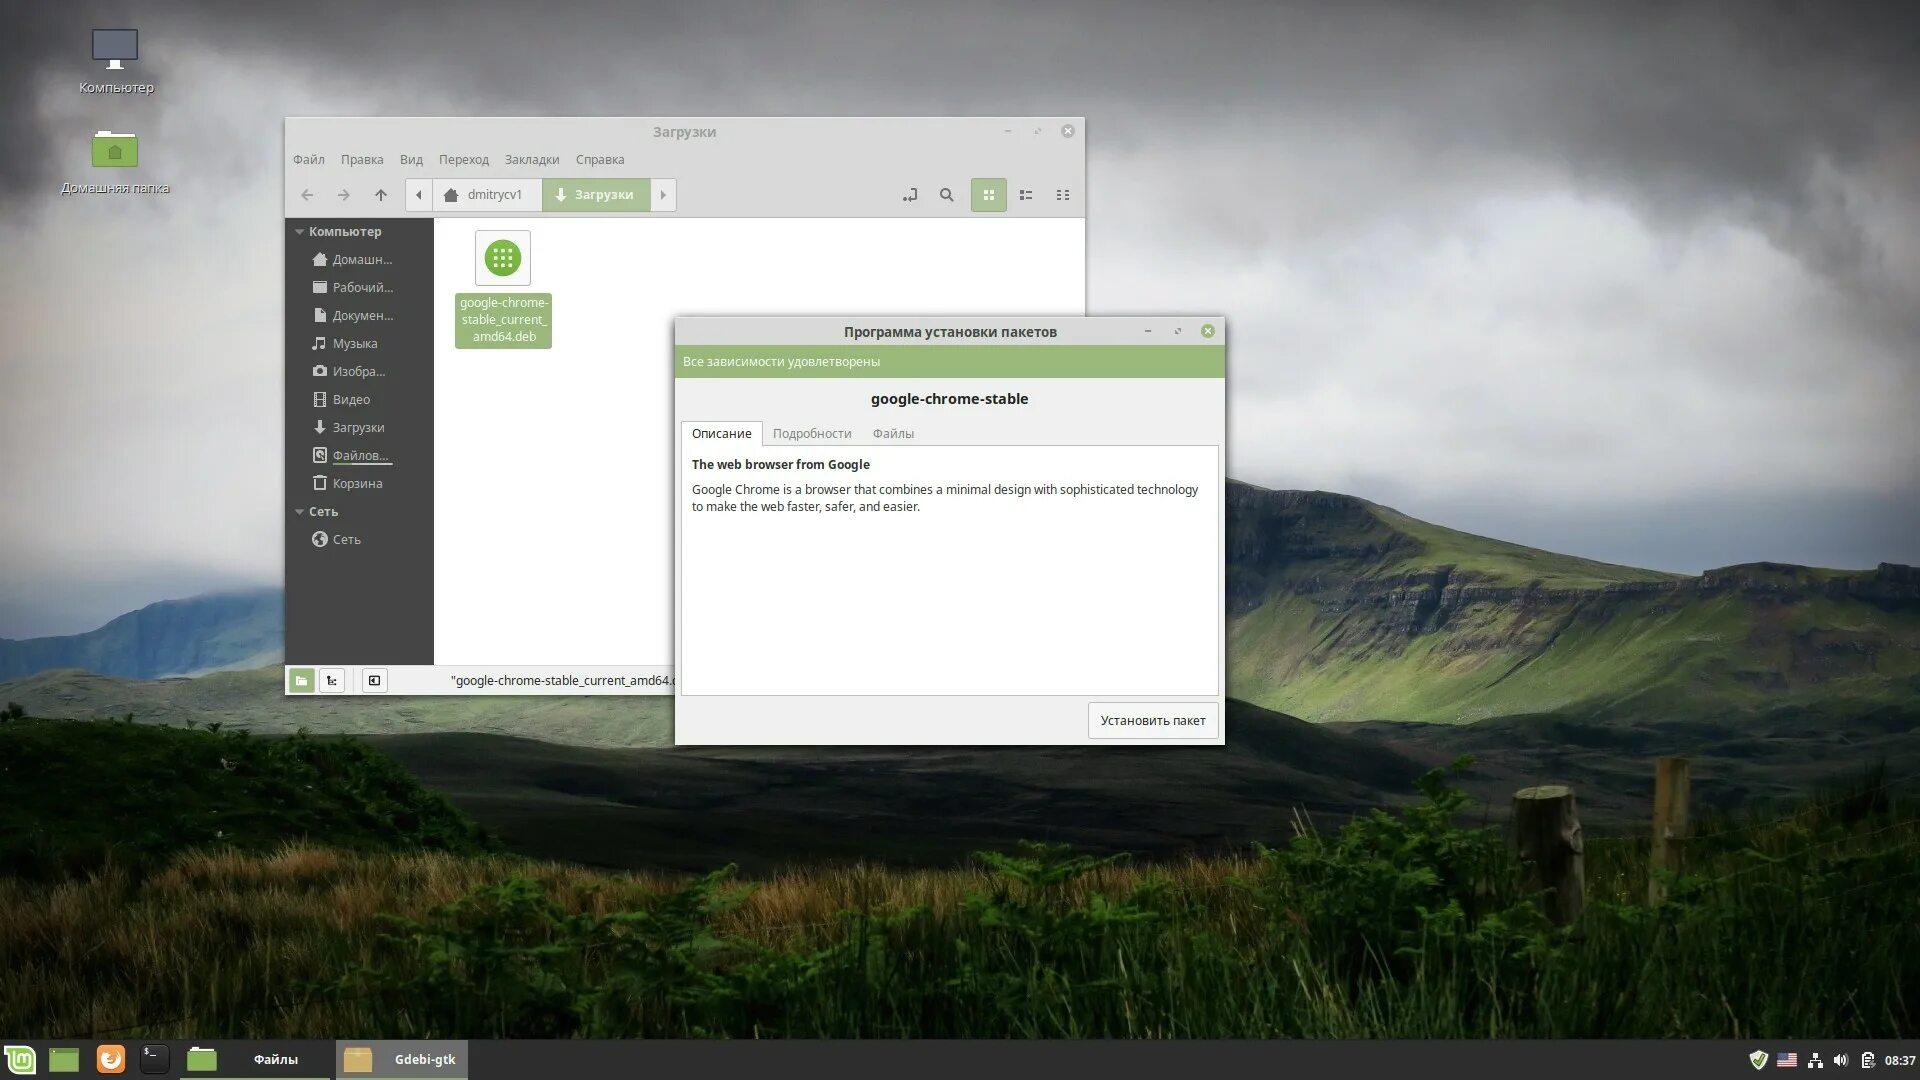Click the search icon in file manager toolbar
1920x1080 pixels.
click(x=945, y=195)
